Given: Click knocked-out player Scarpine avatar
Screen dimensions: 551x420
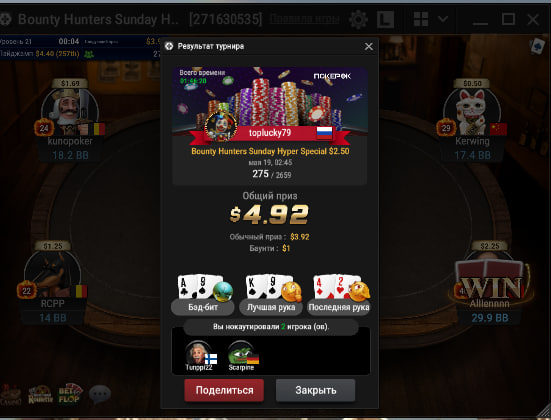Looking at the screenshot, I should click(241, 353).
